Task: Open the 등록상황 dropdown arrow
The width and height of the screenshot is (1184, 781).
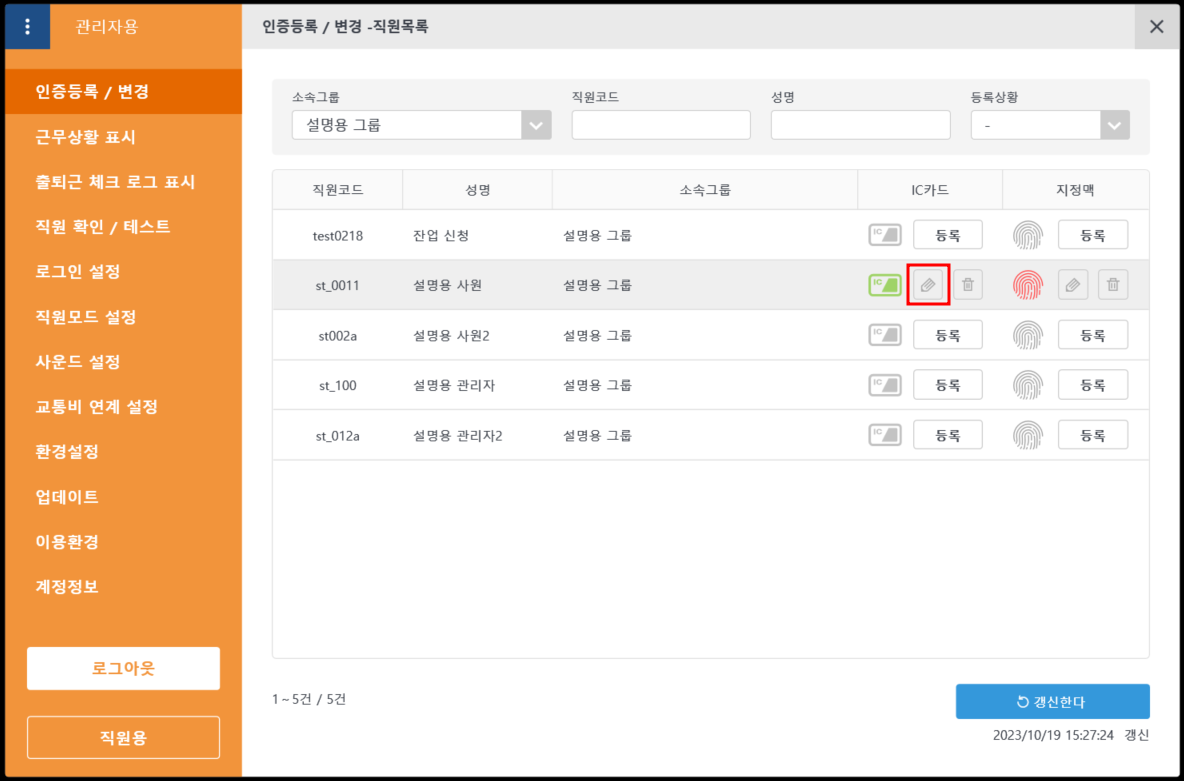Action: pyautogui.click(x=1114, y=125)
